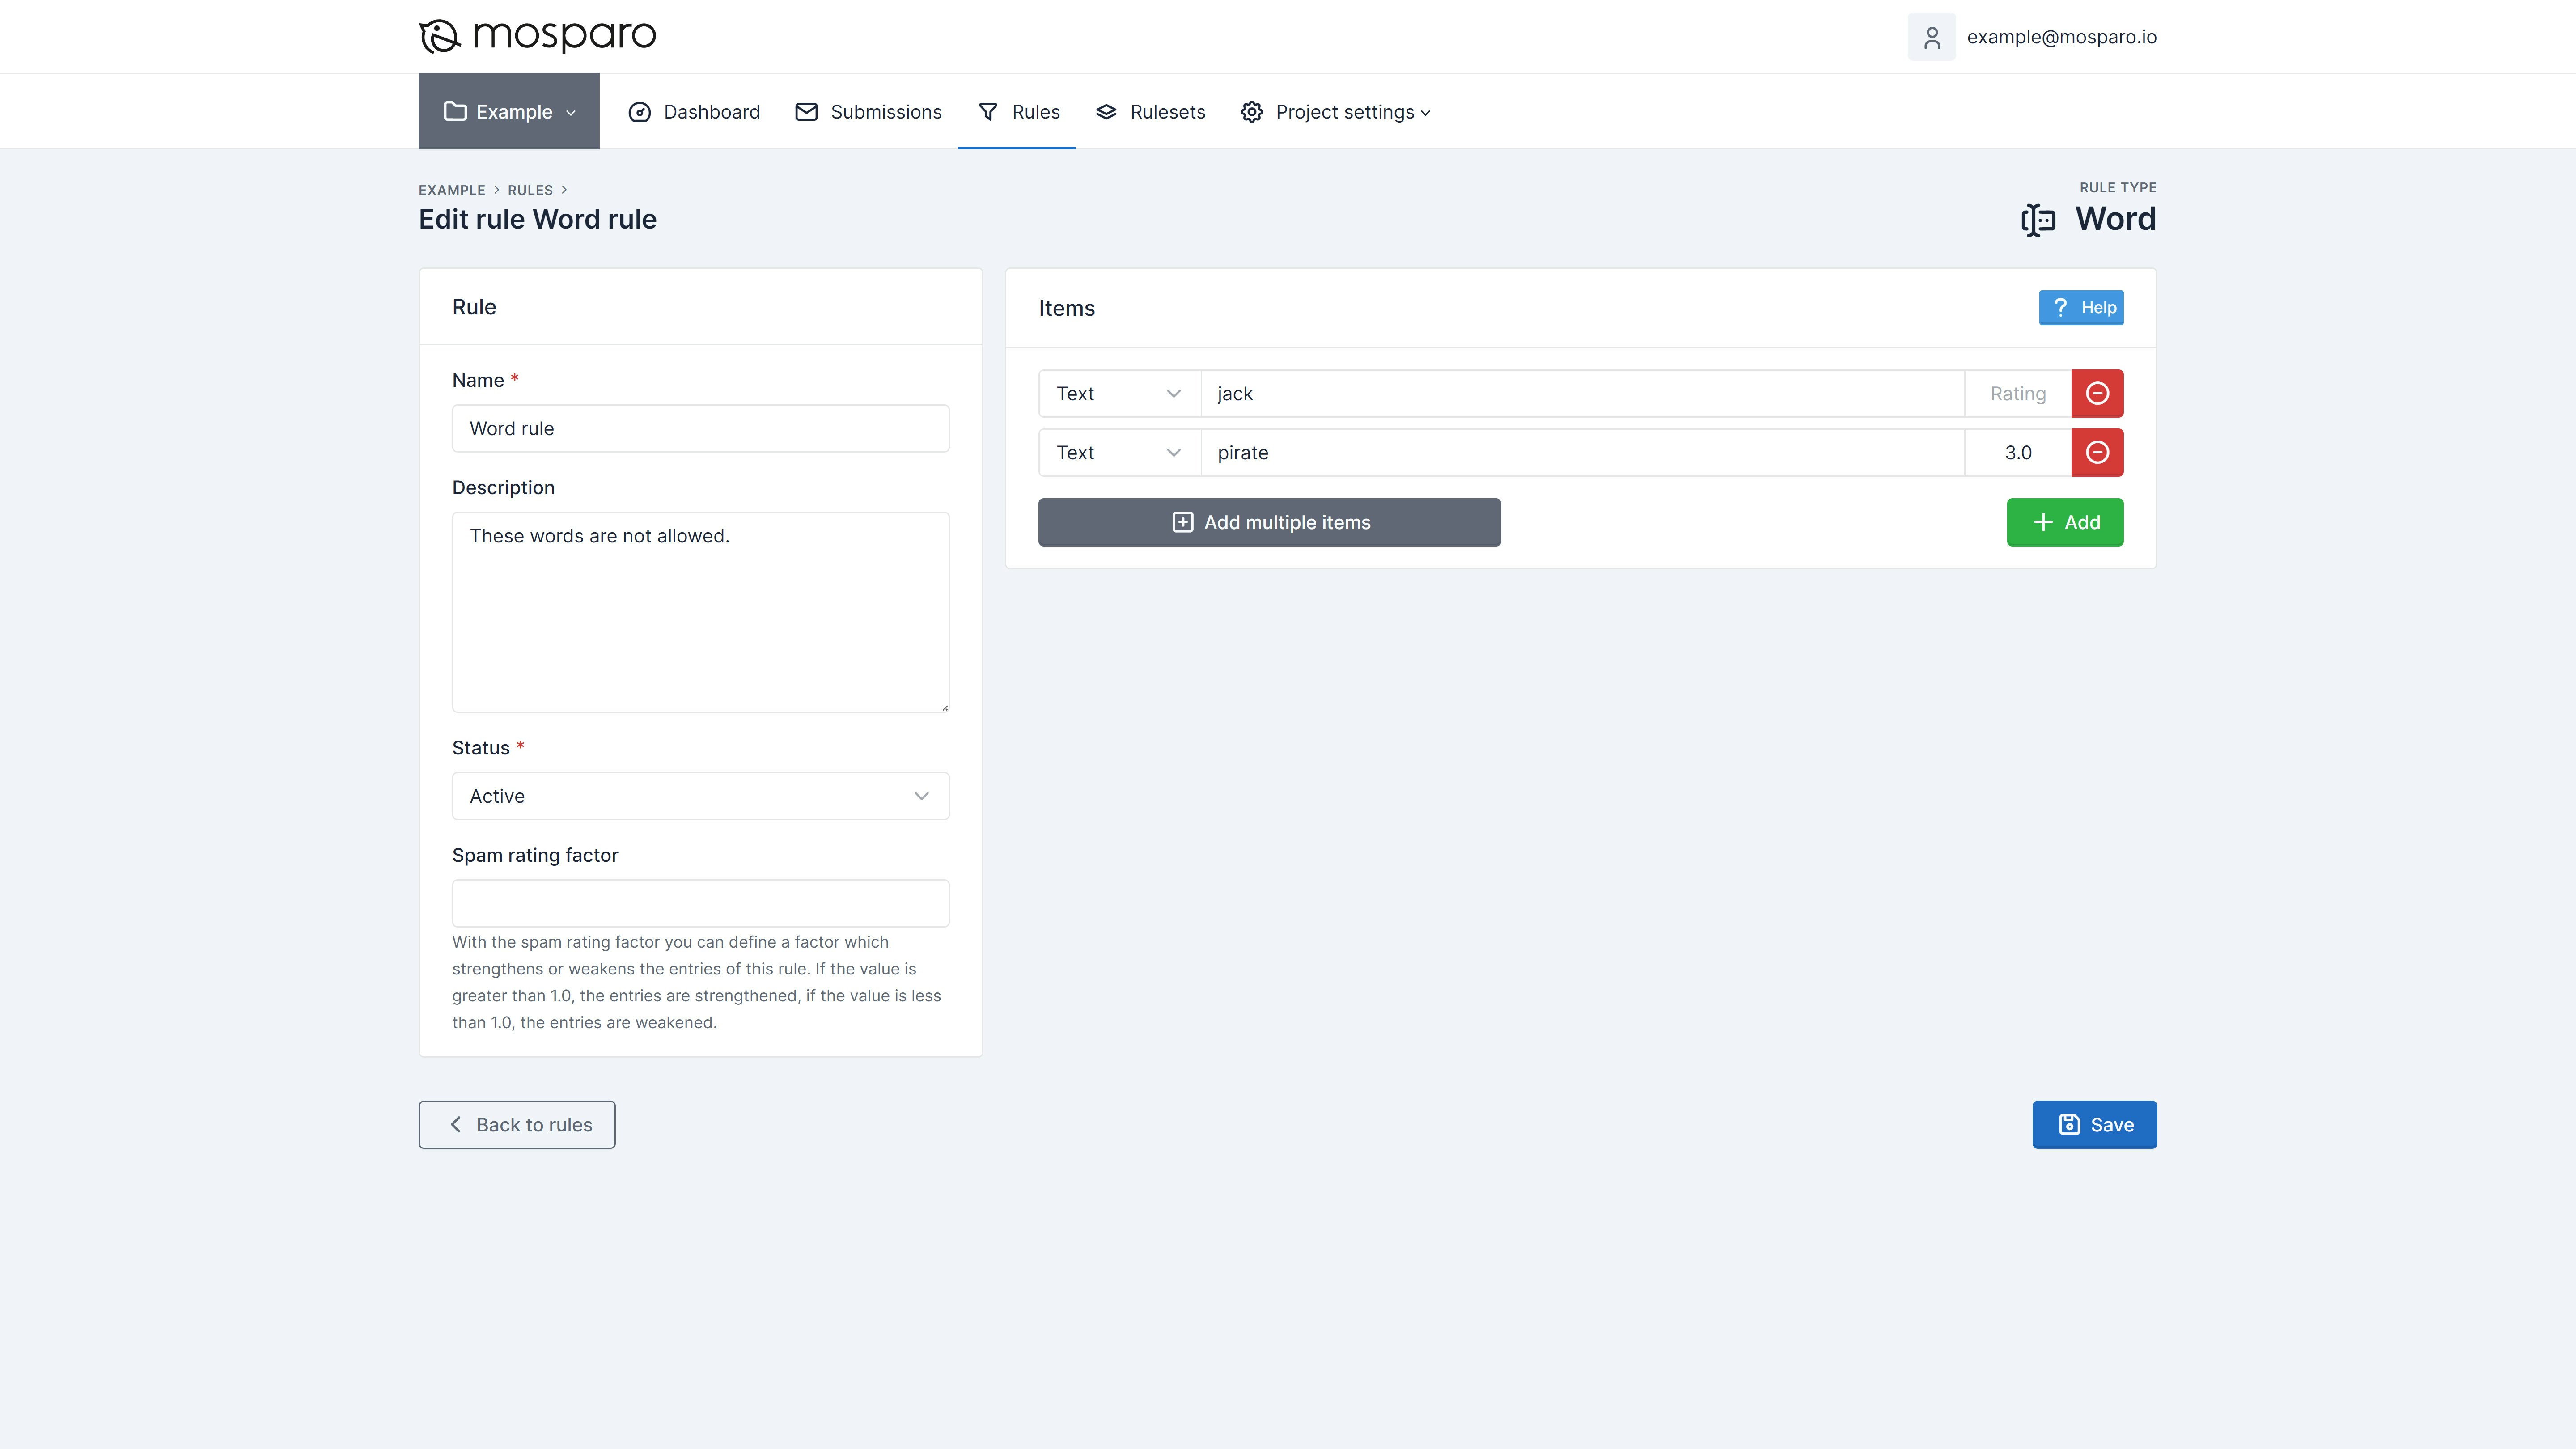Click the Project settings gear icon
2576x1449 pixels.
[1252, 112]
